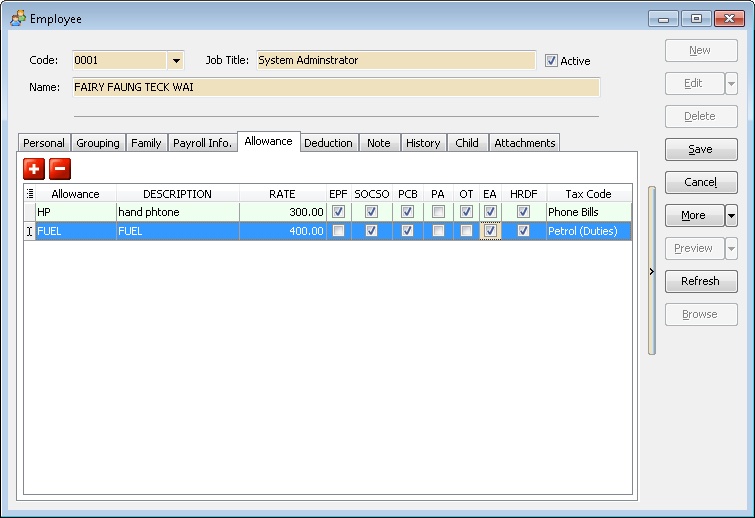Switch to the Personal tab
The width and height of the screenshot is (755, 518).
[44, 143]
